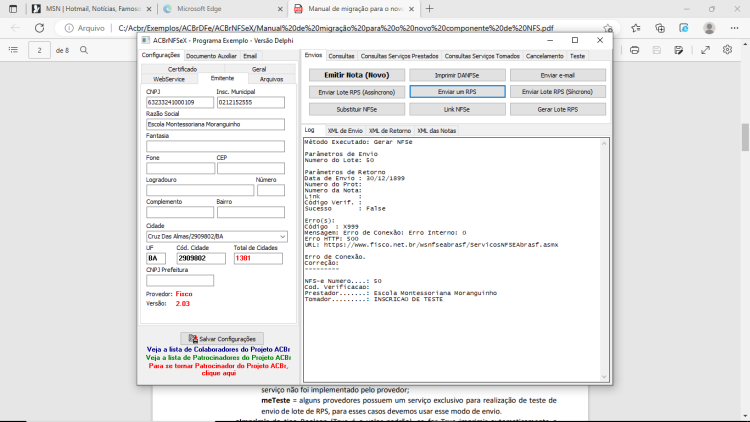Select the WebService settings tab
Viewport: 750px width, 422px height.
[x=169, y=79]
